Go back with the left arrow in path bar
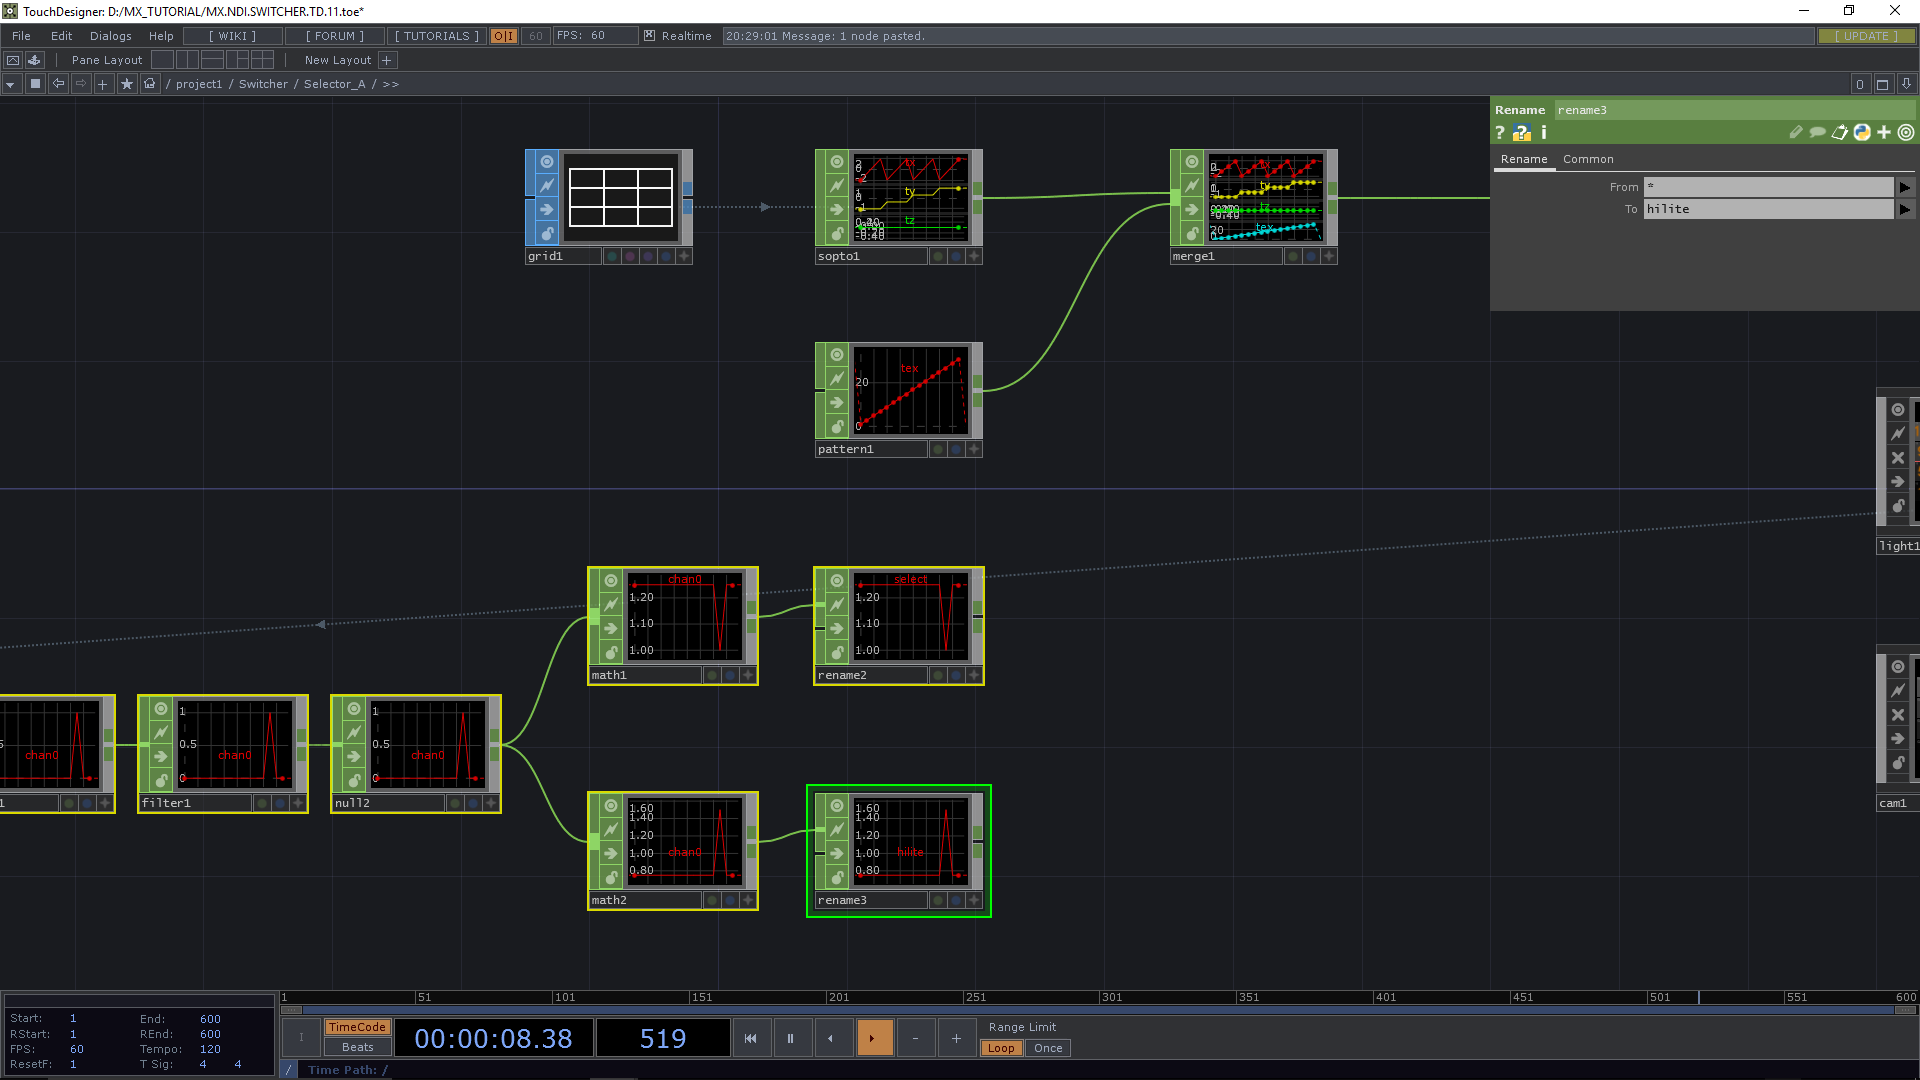Screen dimensions: 1920x1080 point(58,84)
